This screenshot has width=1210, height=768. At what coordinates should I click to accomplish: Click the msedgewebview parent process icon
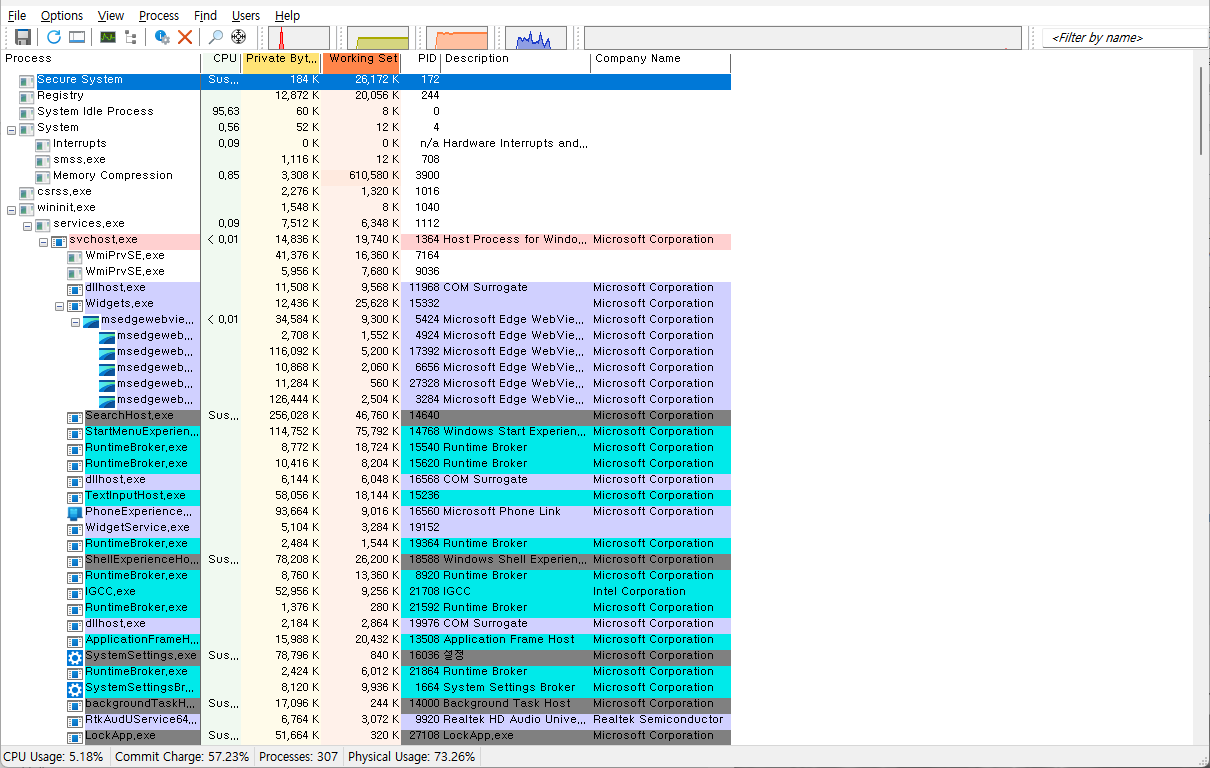(91, 320)
